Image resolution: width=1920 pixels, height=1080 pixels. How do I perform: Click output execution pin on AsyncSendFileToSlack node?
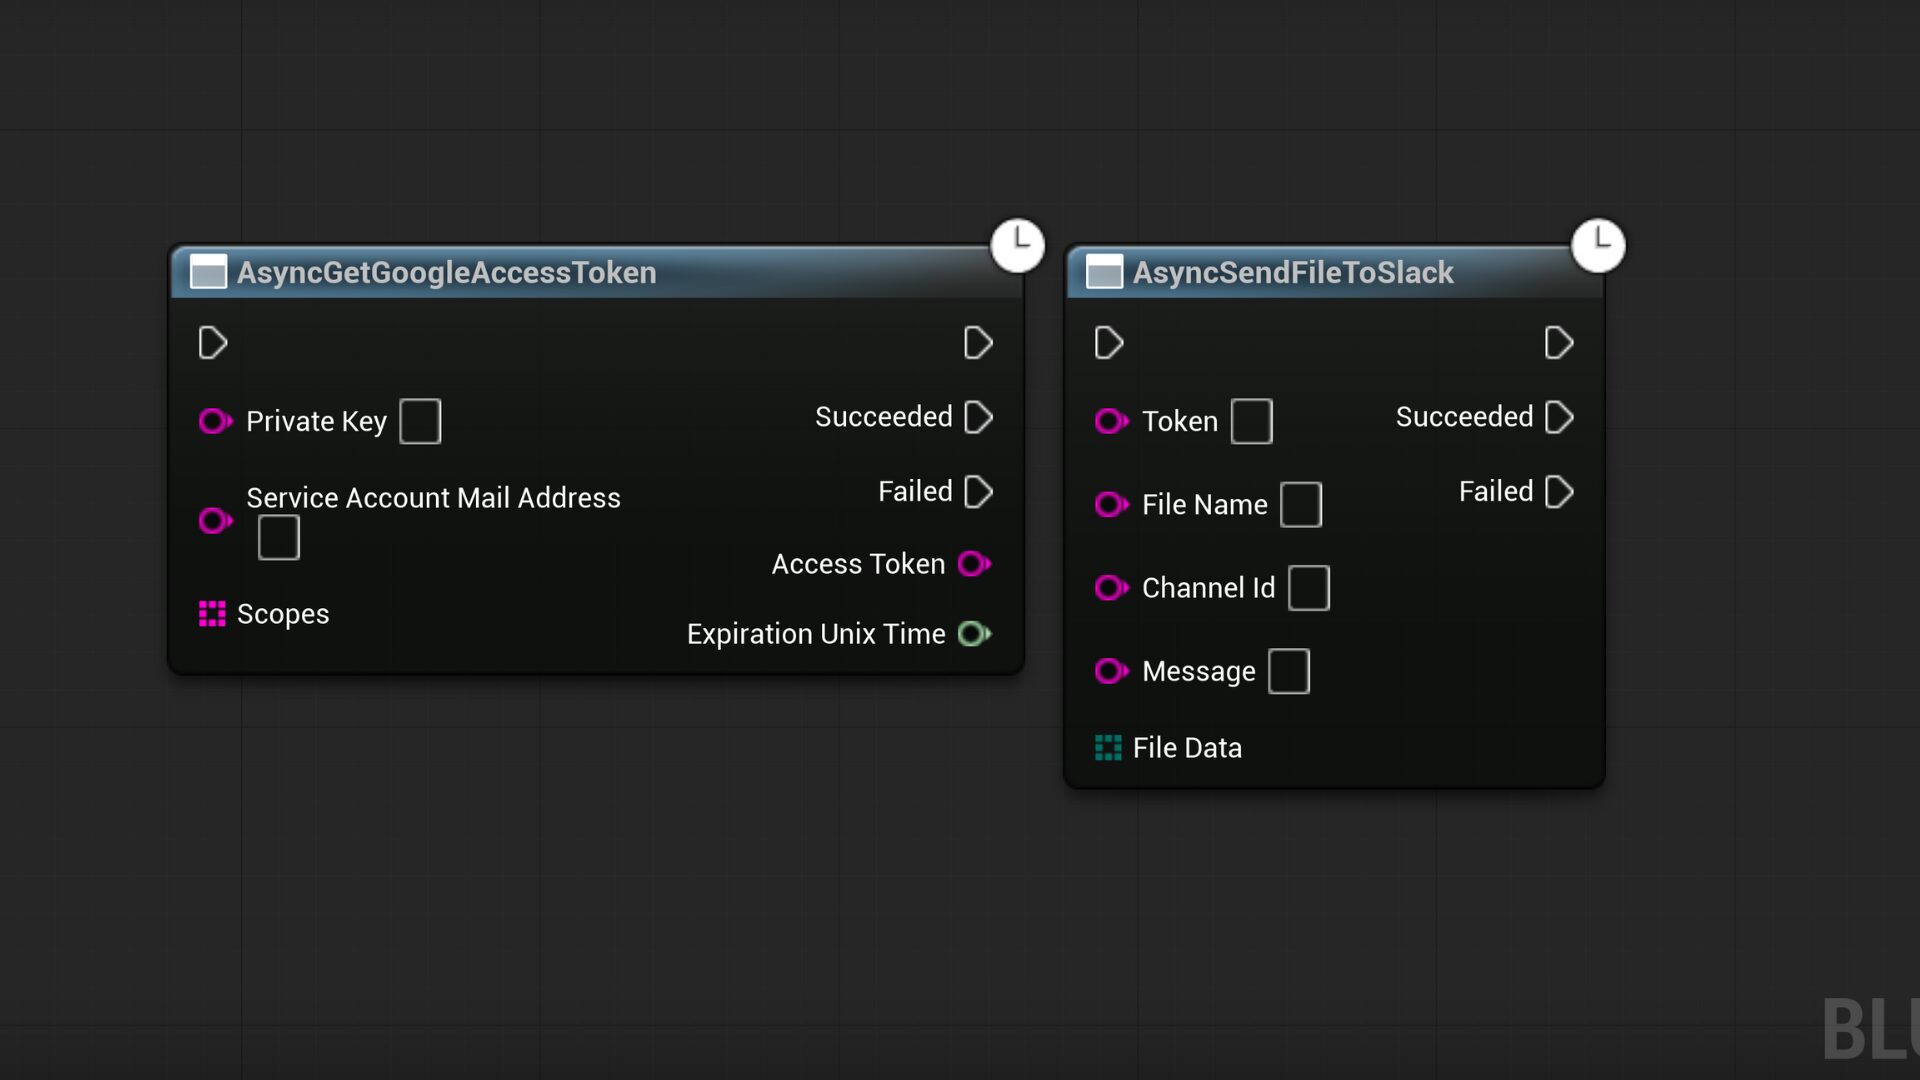[x=1559, y=343]
